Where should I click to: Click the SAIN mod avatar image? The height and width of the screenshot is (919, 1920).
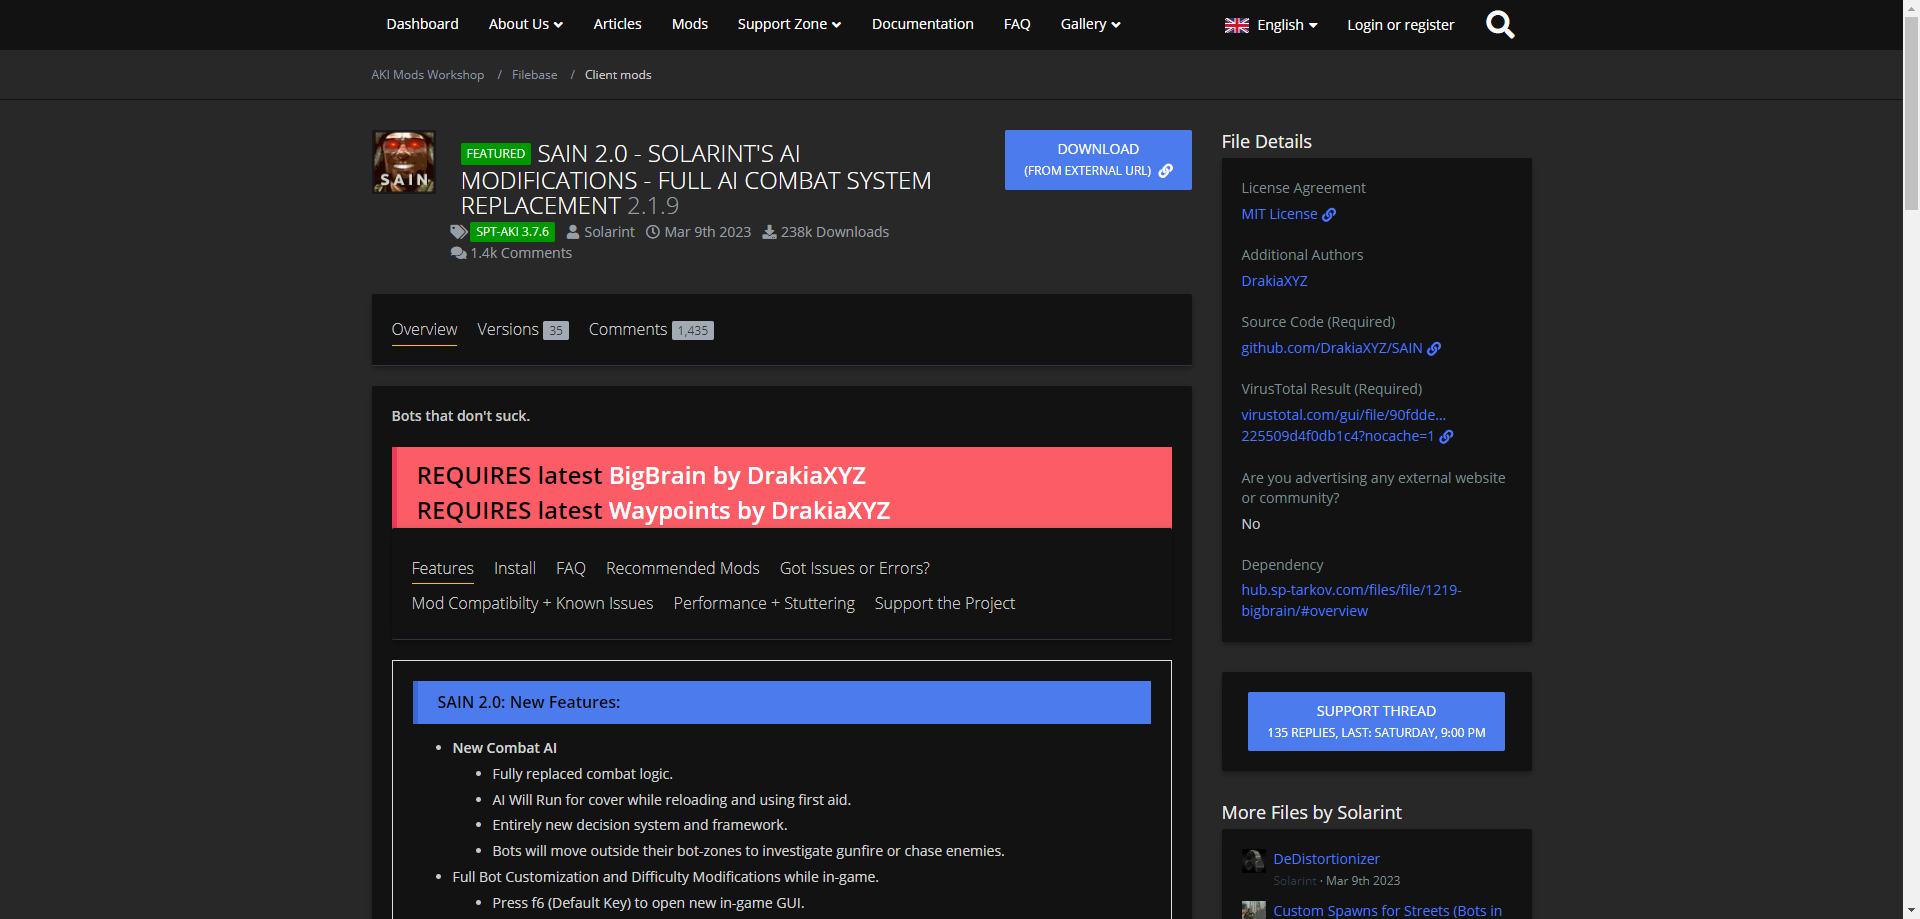404,162
